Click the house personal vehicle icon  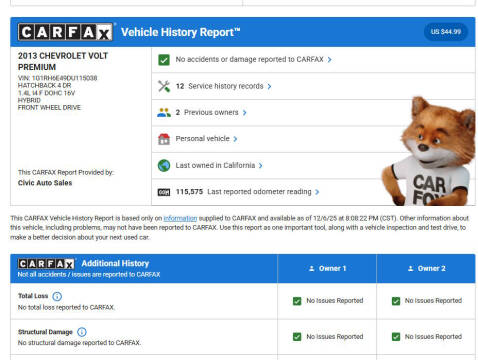click(x=164, y=139)
